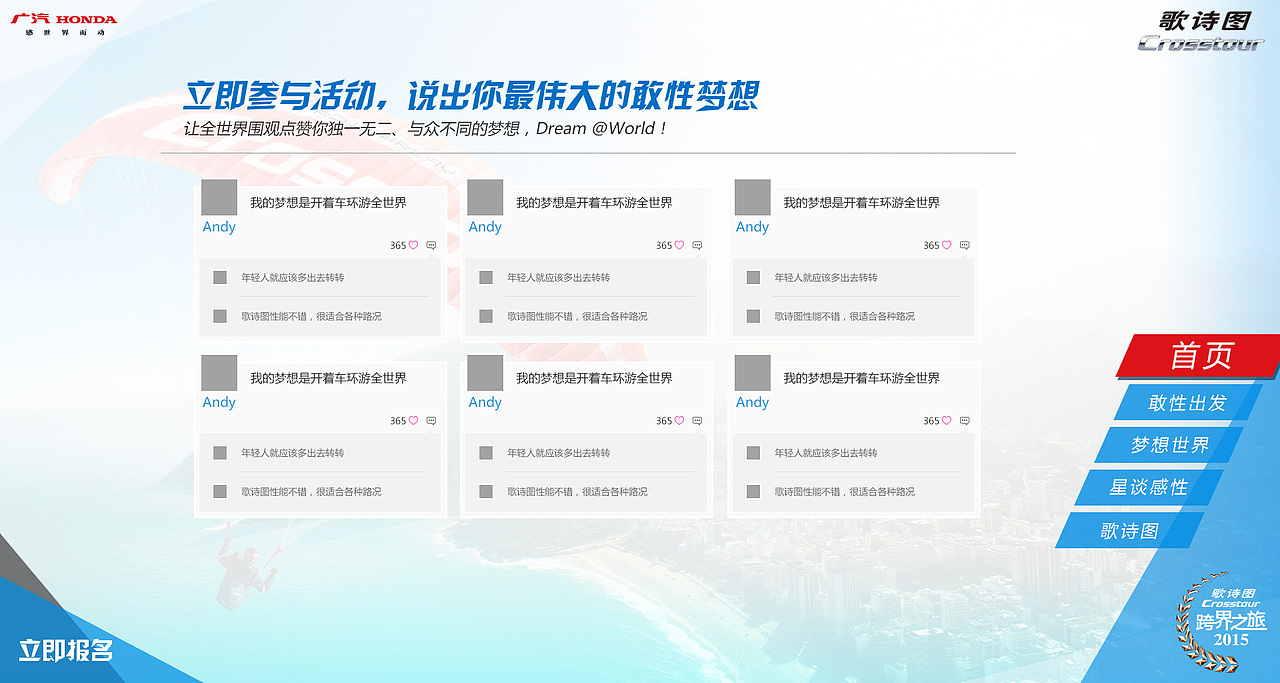Click Andy's avatar in the top-left card
This screenshot has width=1280, height=683.
coord(219,197)
